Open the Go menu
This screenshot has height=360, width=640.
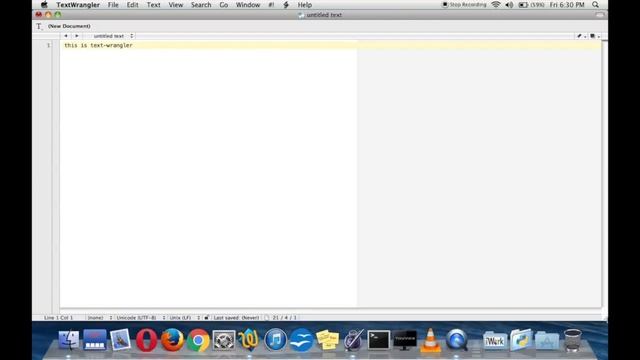click(224, 5)
